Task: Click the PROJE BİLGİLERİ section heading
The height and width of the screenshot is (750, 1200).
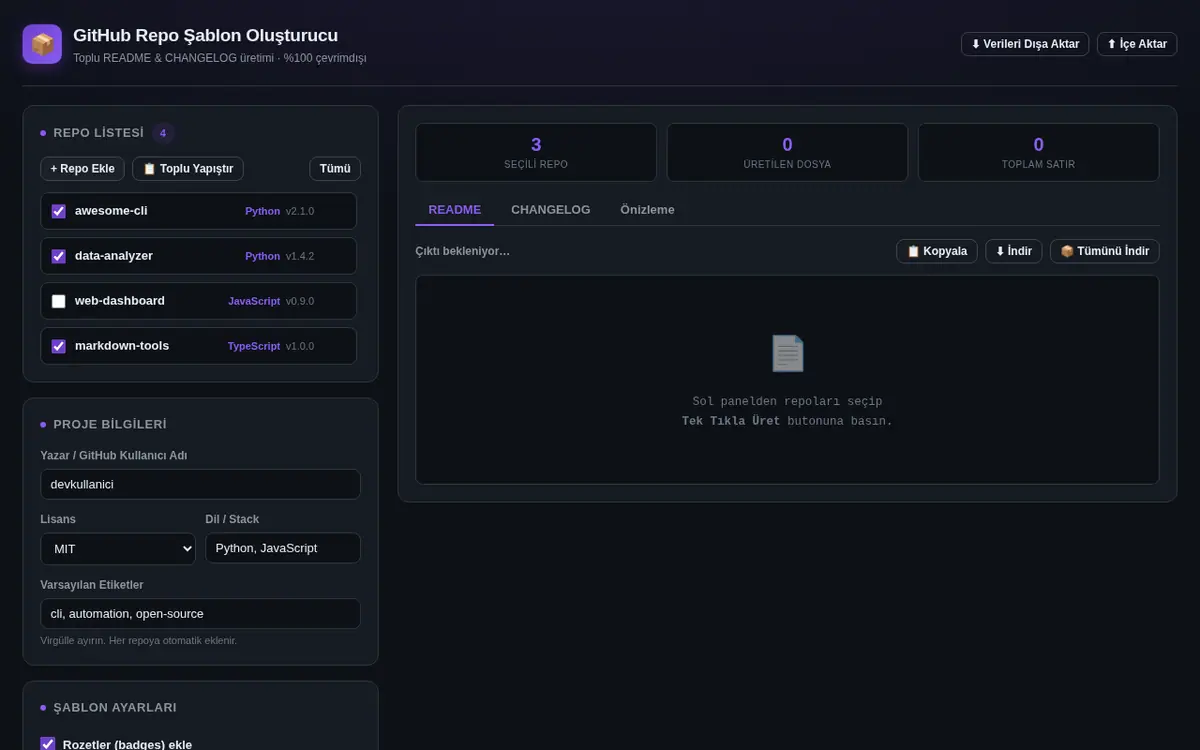Action: click(x=110, y=425)
